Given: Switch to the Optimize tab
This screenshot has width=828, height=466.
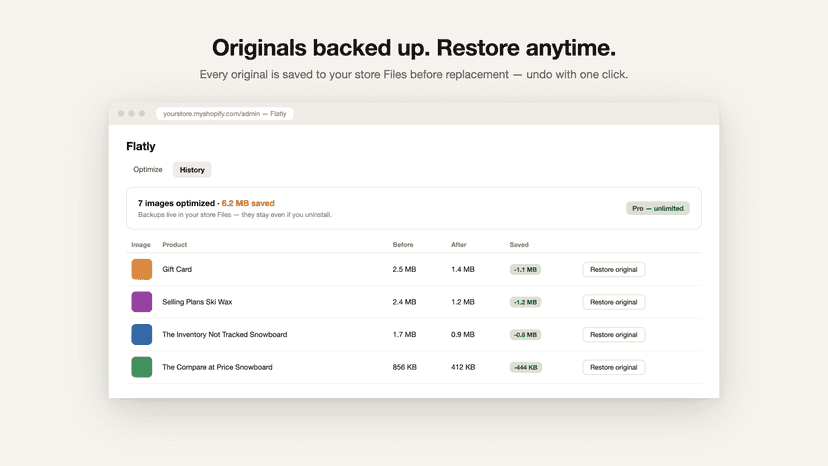Looking at the screenshot, I should pos(148,170).
